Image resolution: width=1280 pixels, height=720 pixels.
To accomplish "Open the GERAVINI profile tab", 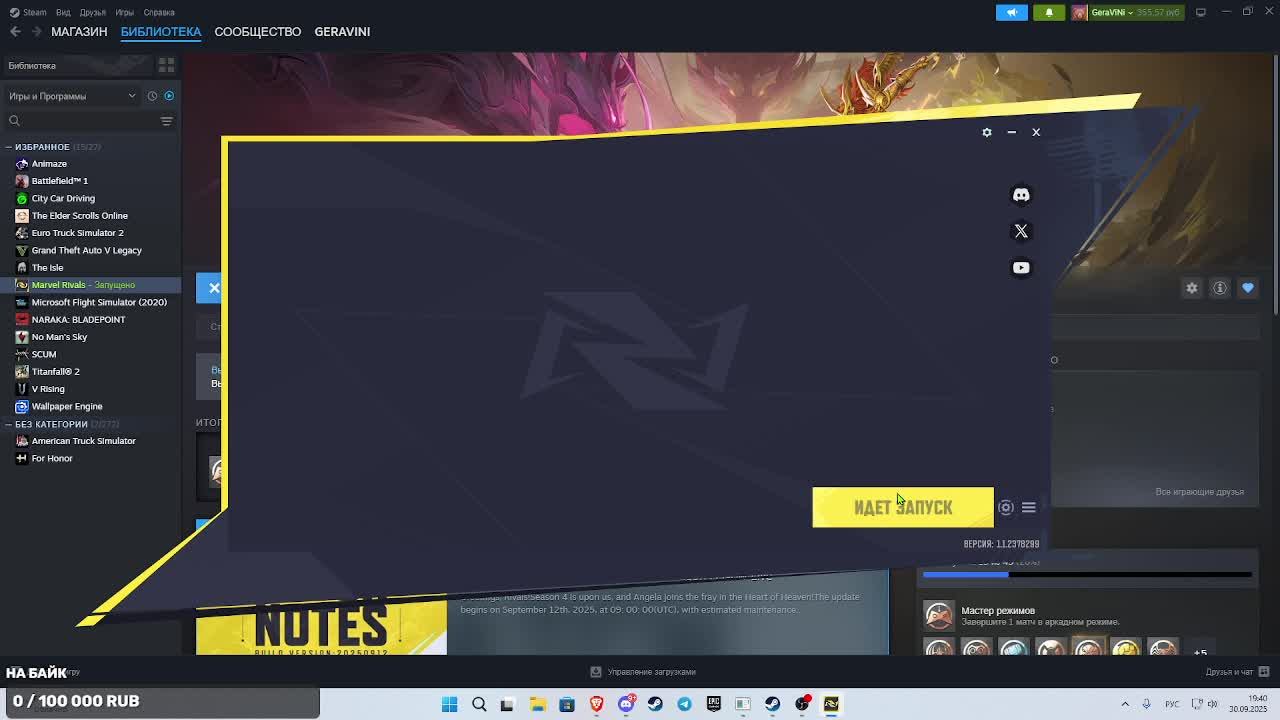I will click(342, 31).
